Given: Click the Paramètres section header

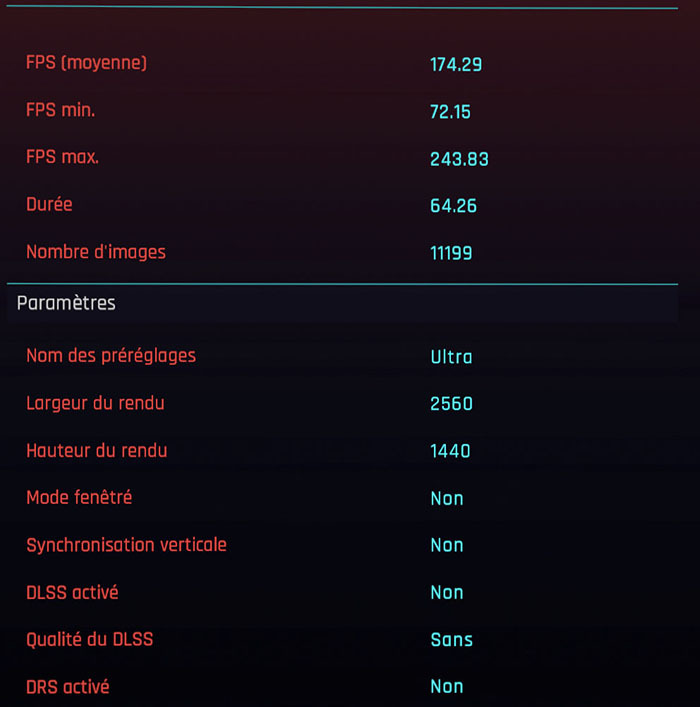Looking at the screenshot, I should click(x=66, y=302).
